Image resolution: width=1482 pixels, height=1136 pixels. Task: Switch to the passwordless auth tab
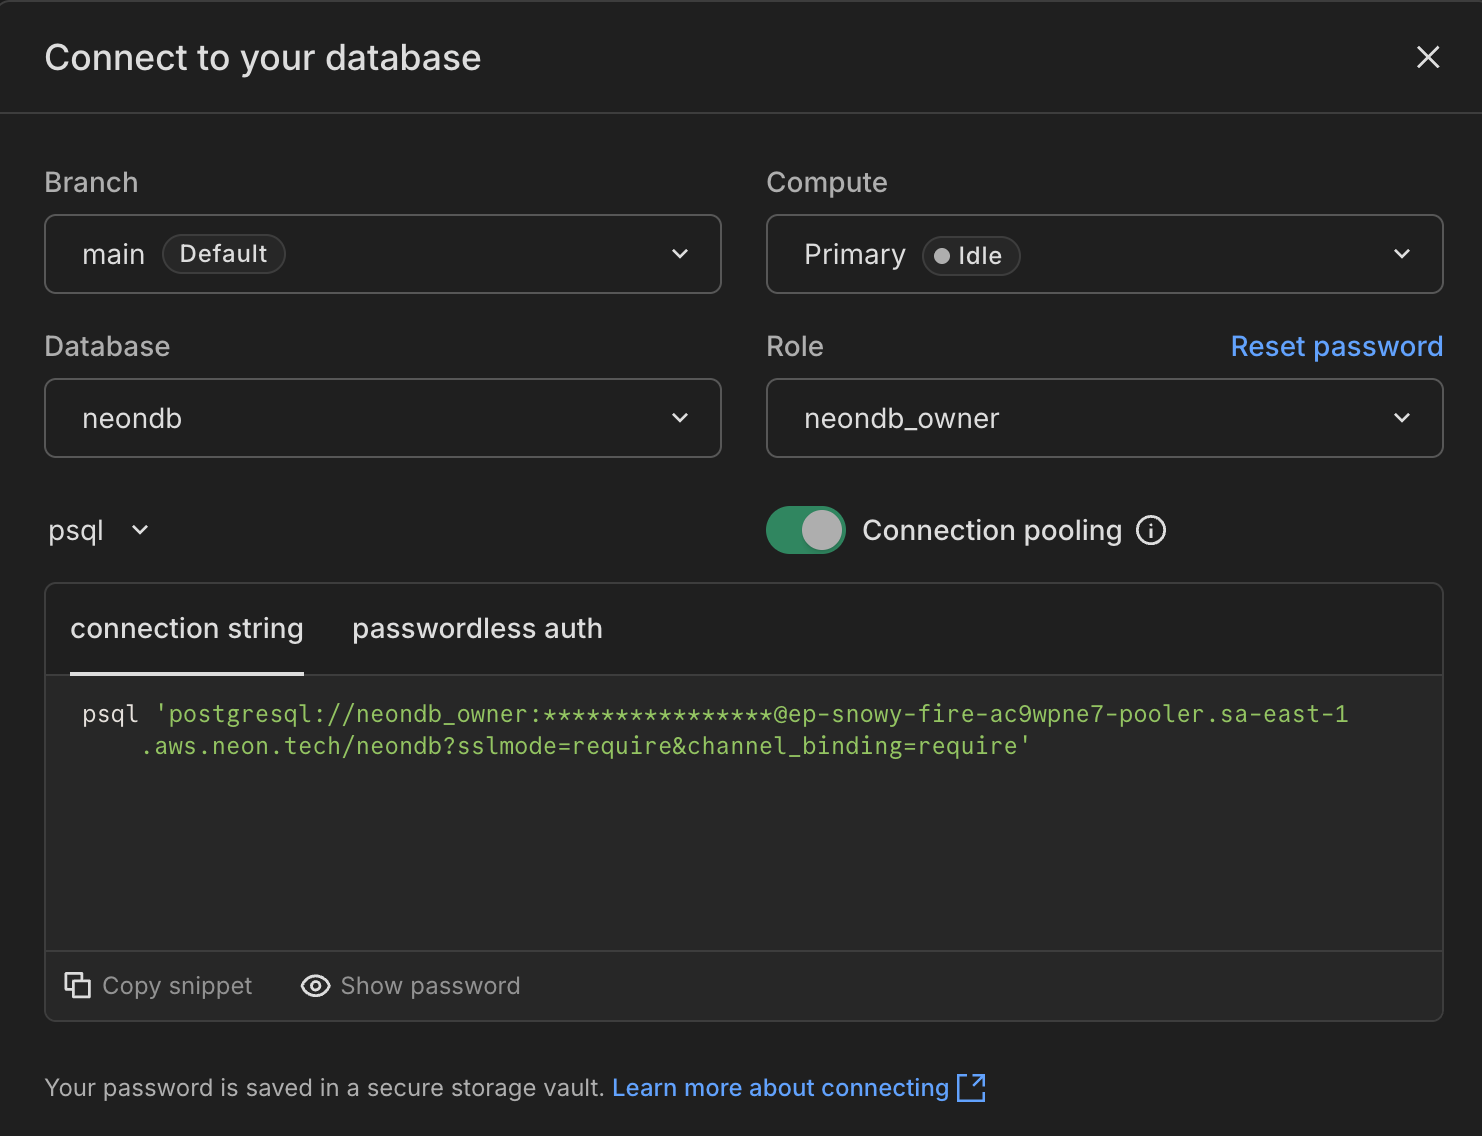point(477,629)
